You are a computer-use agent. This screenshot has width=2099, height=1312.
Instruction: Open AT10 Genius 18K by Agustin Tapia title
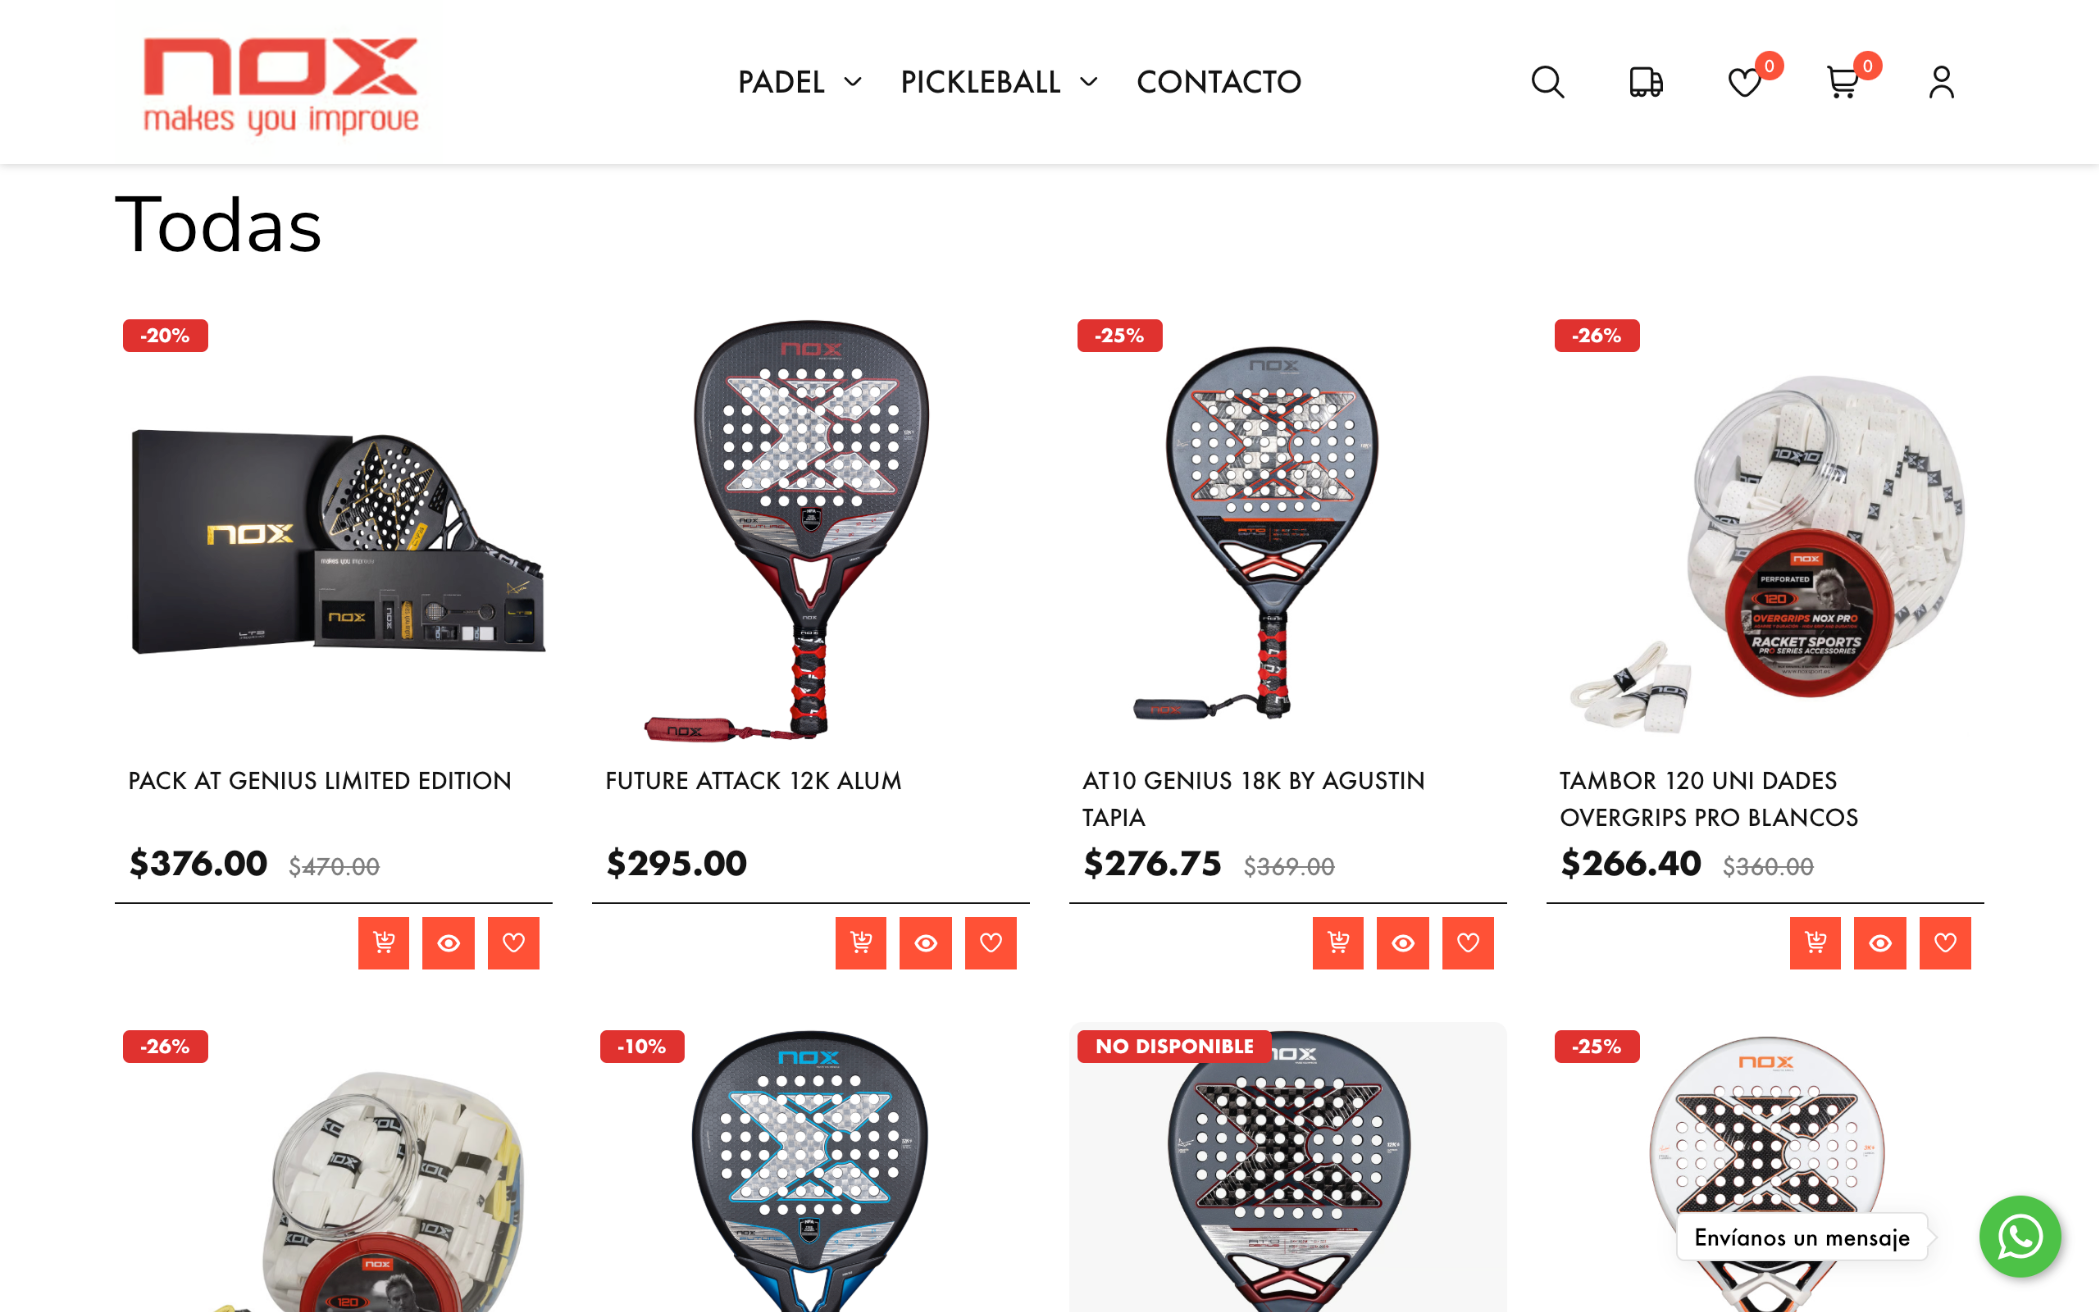point(1254,799)
